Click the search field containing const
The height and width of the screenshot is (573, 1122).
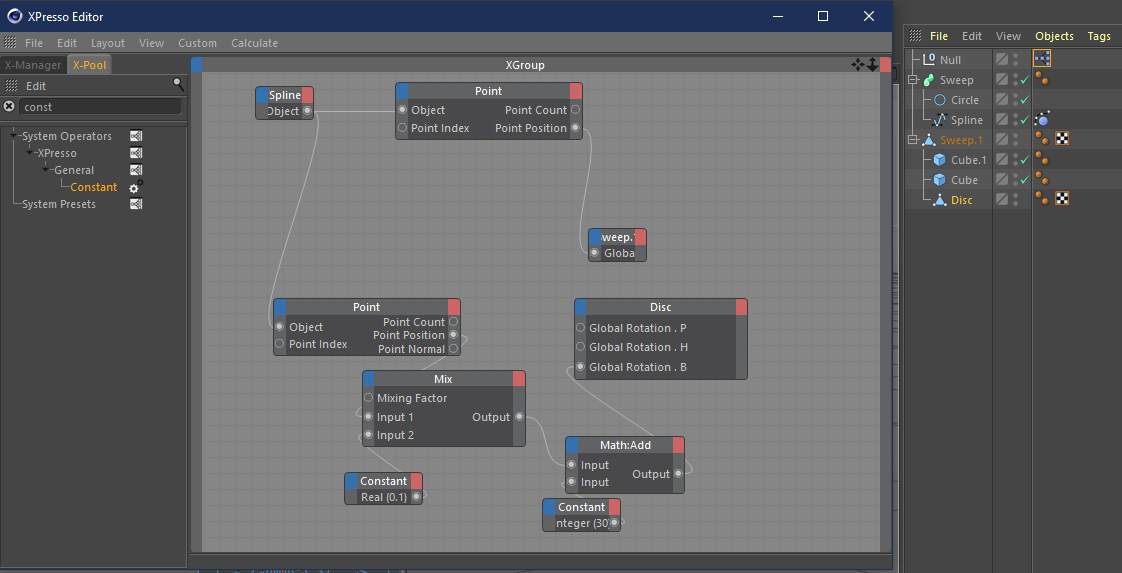coord(100,107)
